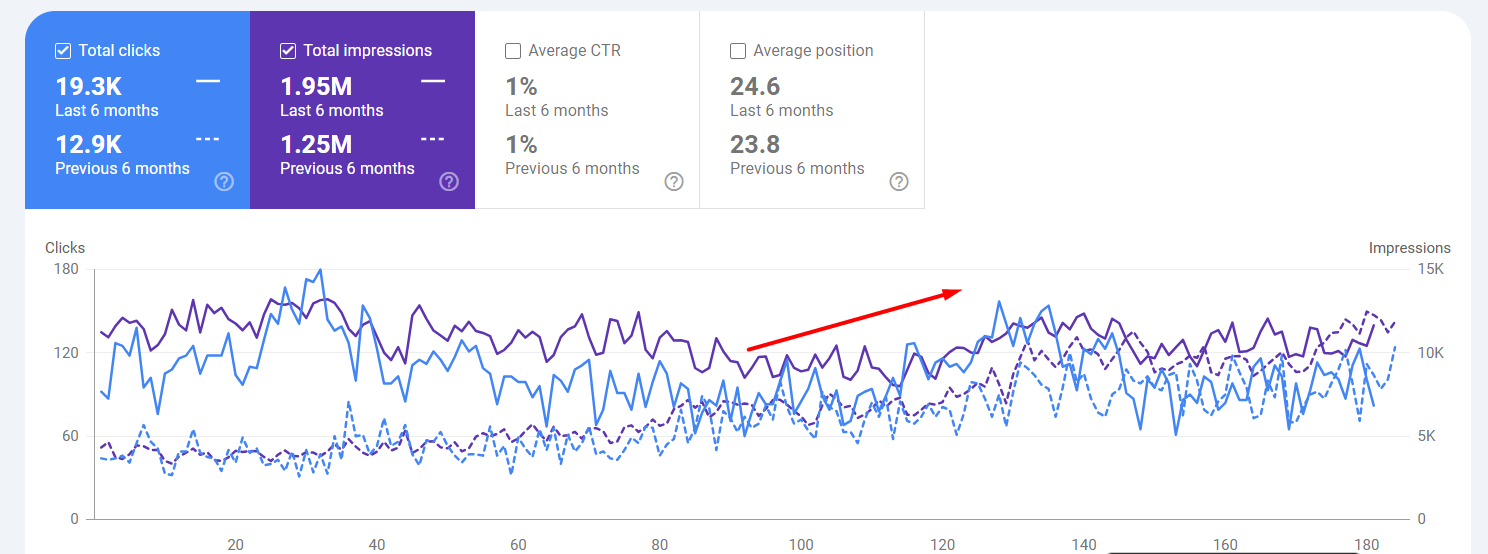Click the Impressions axis label

[x=1409, y=248]
